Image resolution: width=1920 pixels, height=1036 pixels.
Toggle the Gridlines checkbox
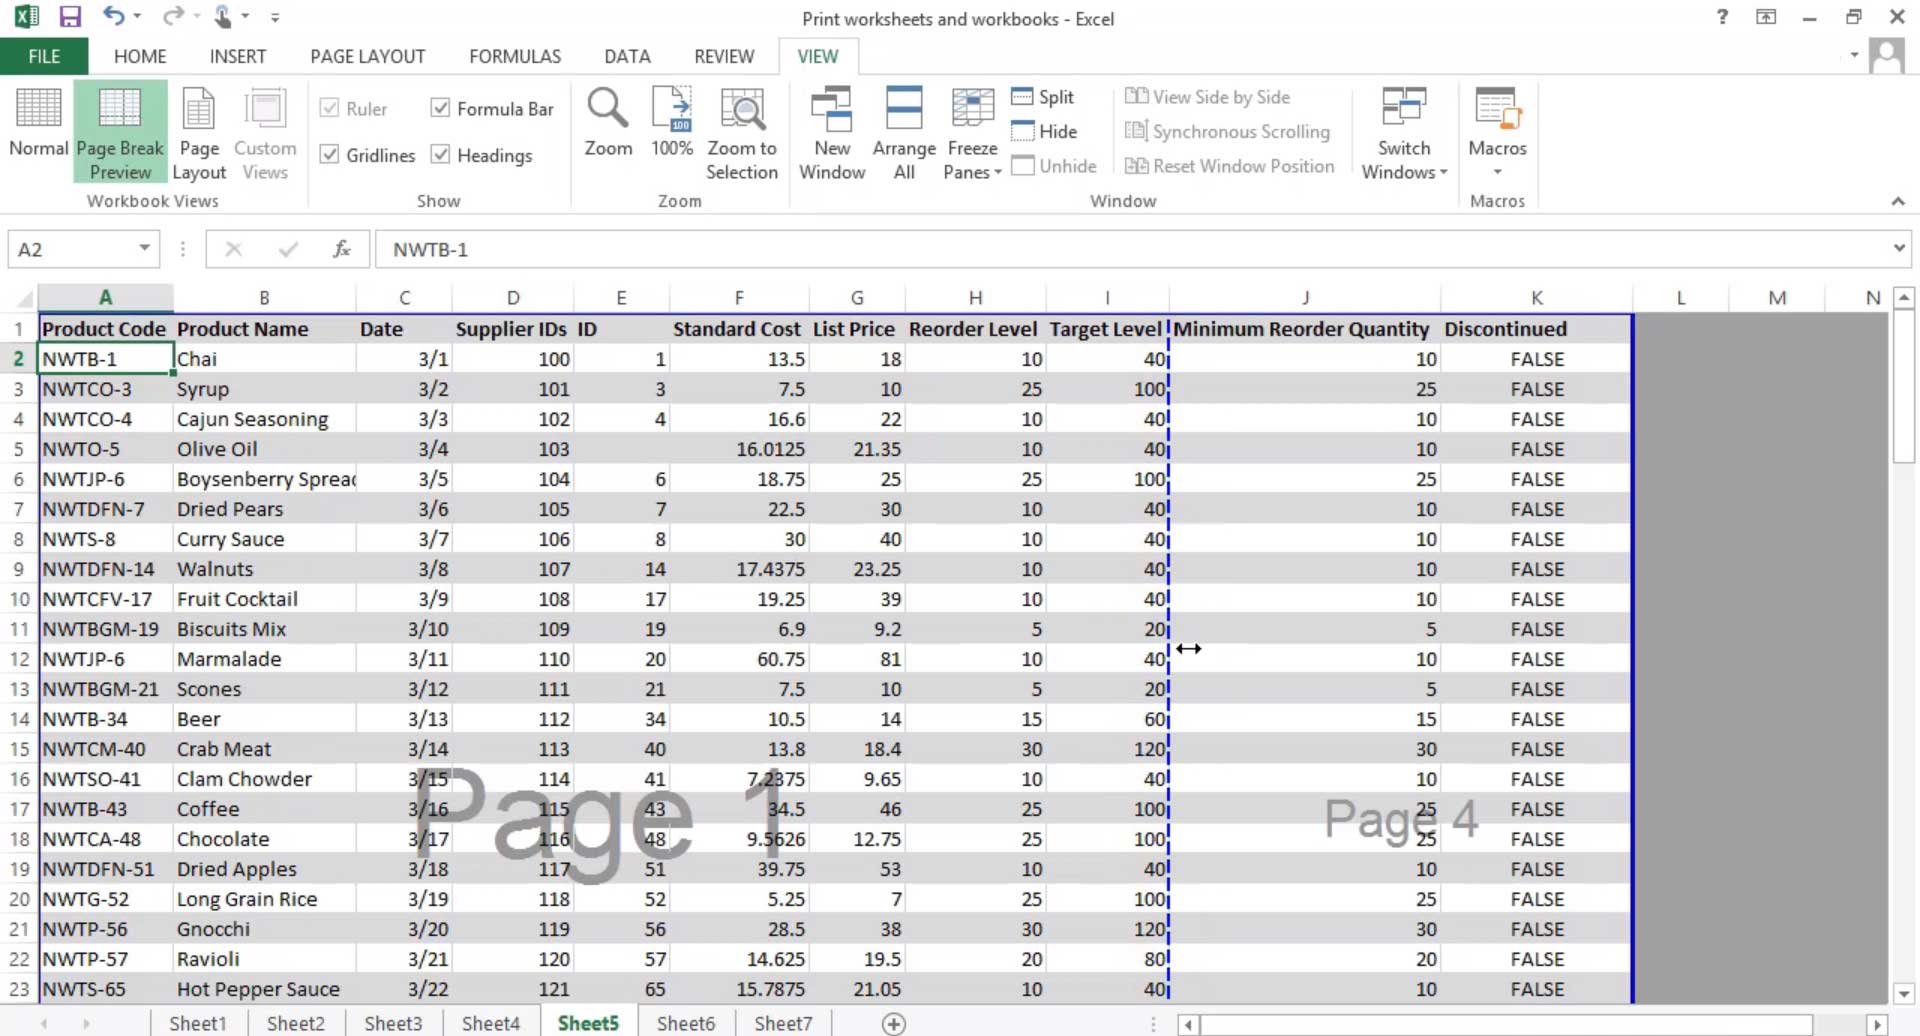coord(329,154)
